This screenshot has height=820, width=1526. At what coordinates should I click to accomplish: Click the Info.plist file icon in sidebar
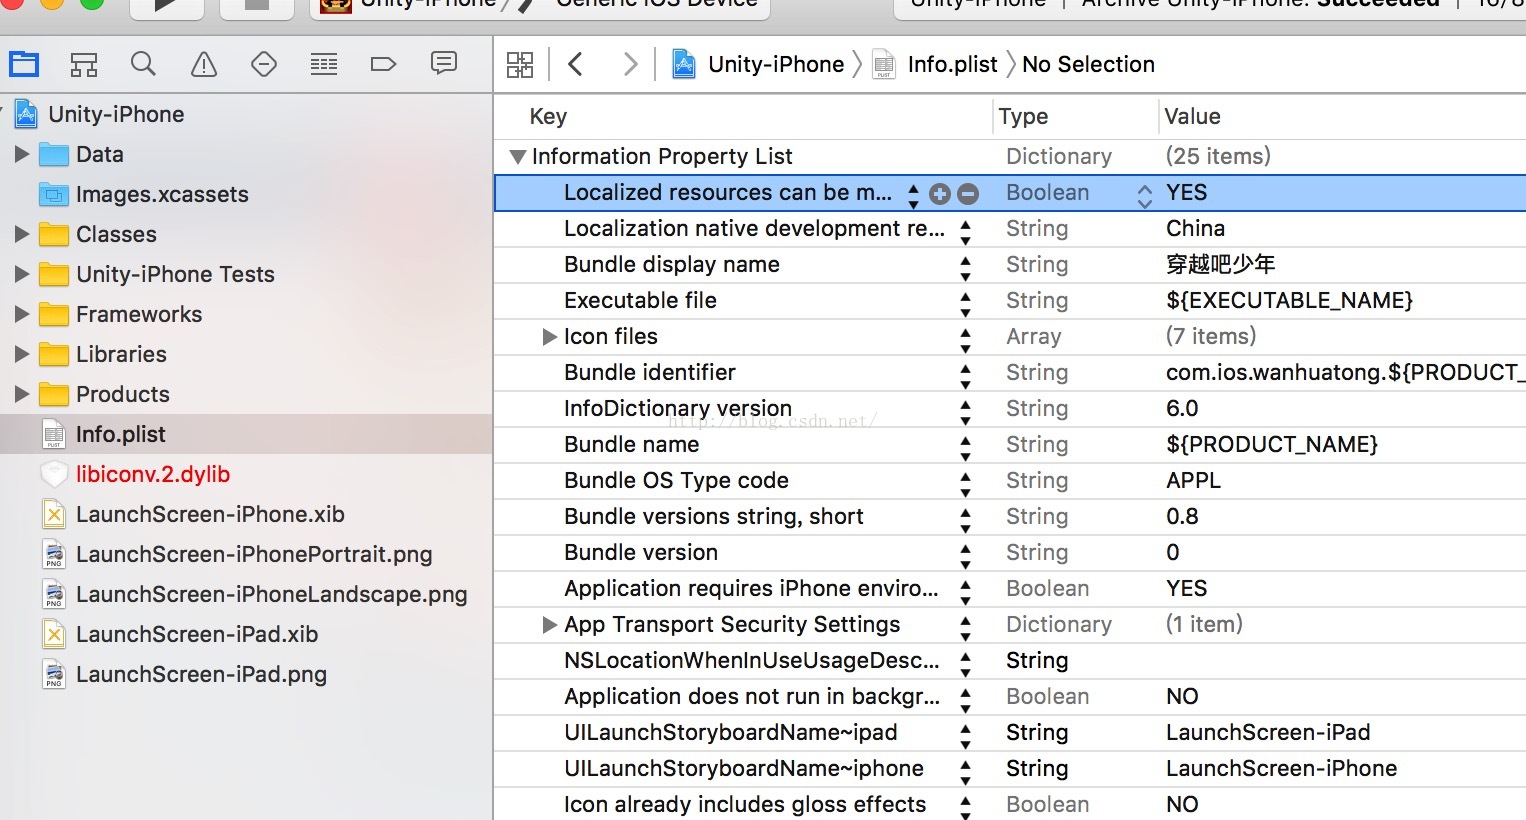click(54, 434)
